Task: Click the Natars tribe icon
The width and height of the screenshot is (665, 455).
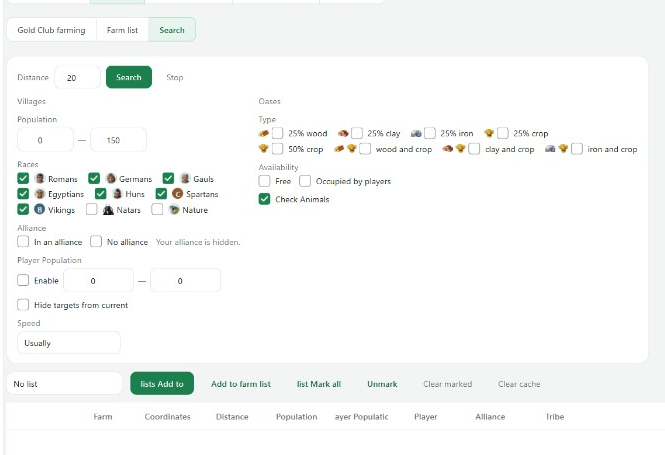Action: tap(108, 209)
